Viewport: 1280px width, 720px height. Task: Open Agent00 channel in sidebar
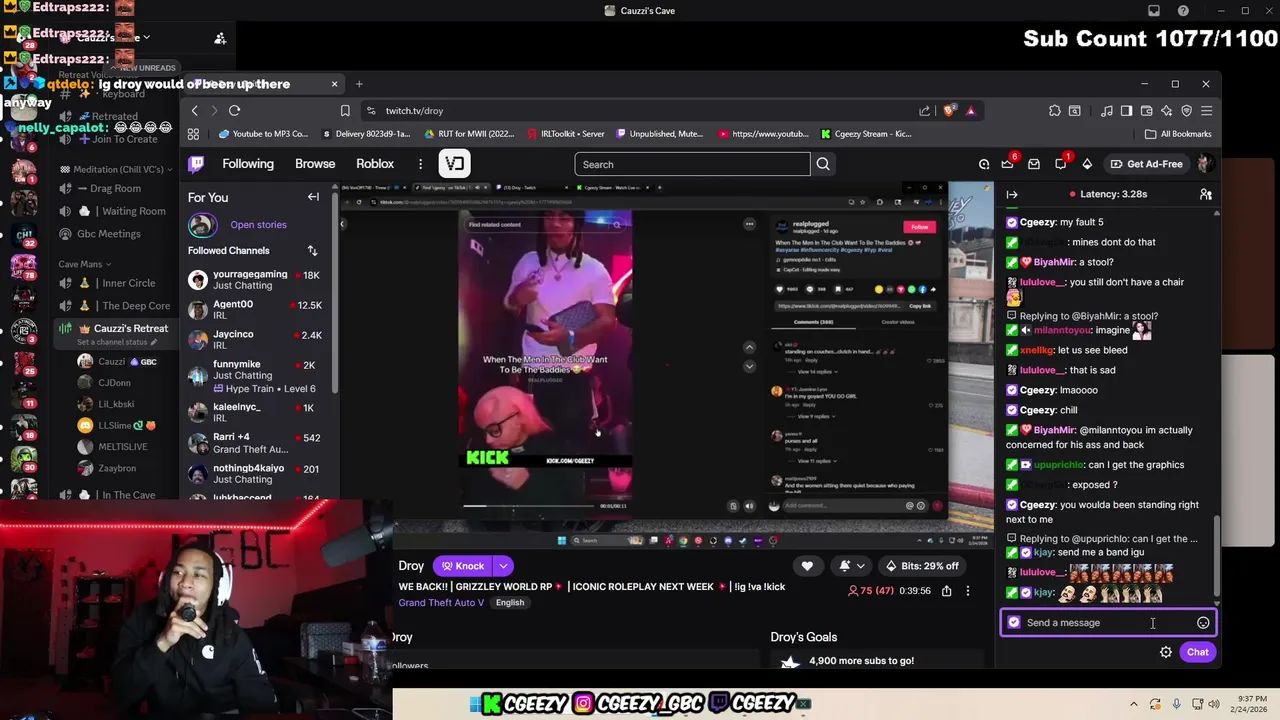[x=258, y=310]
